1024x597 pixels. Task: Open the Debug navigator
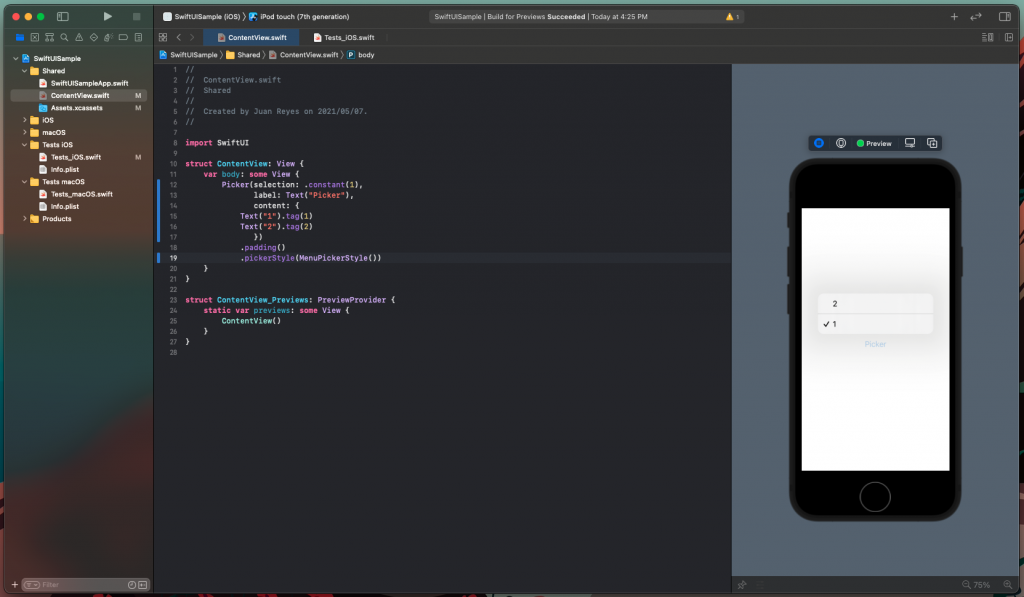pos(108,37)
